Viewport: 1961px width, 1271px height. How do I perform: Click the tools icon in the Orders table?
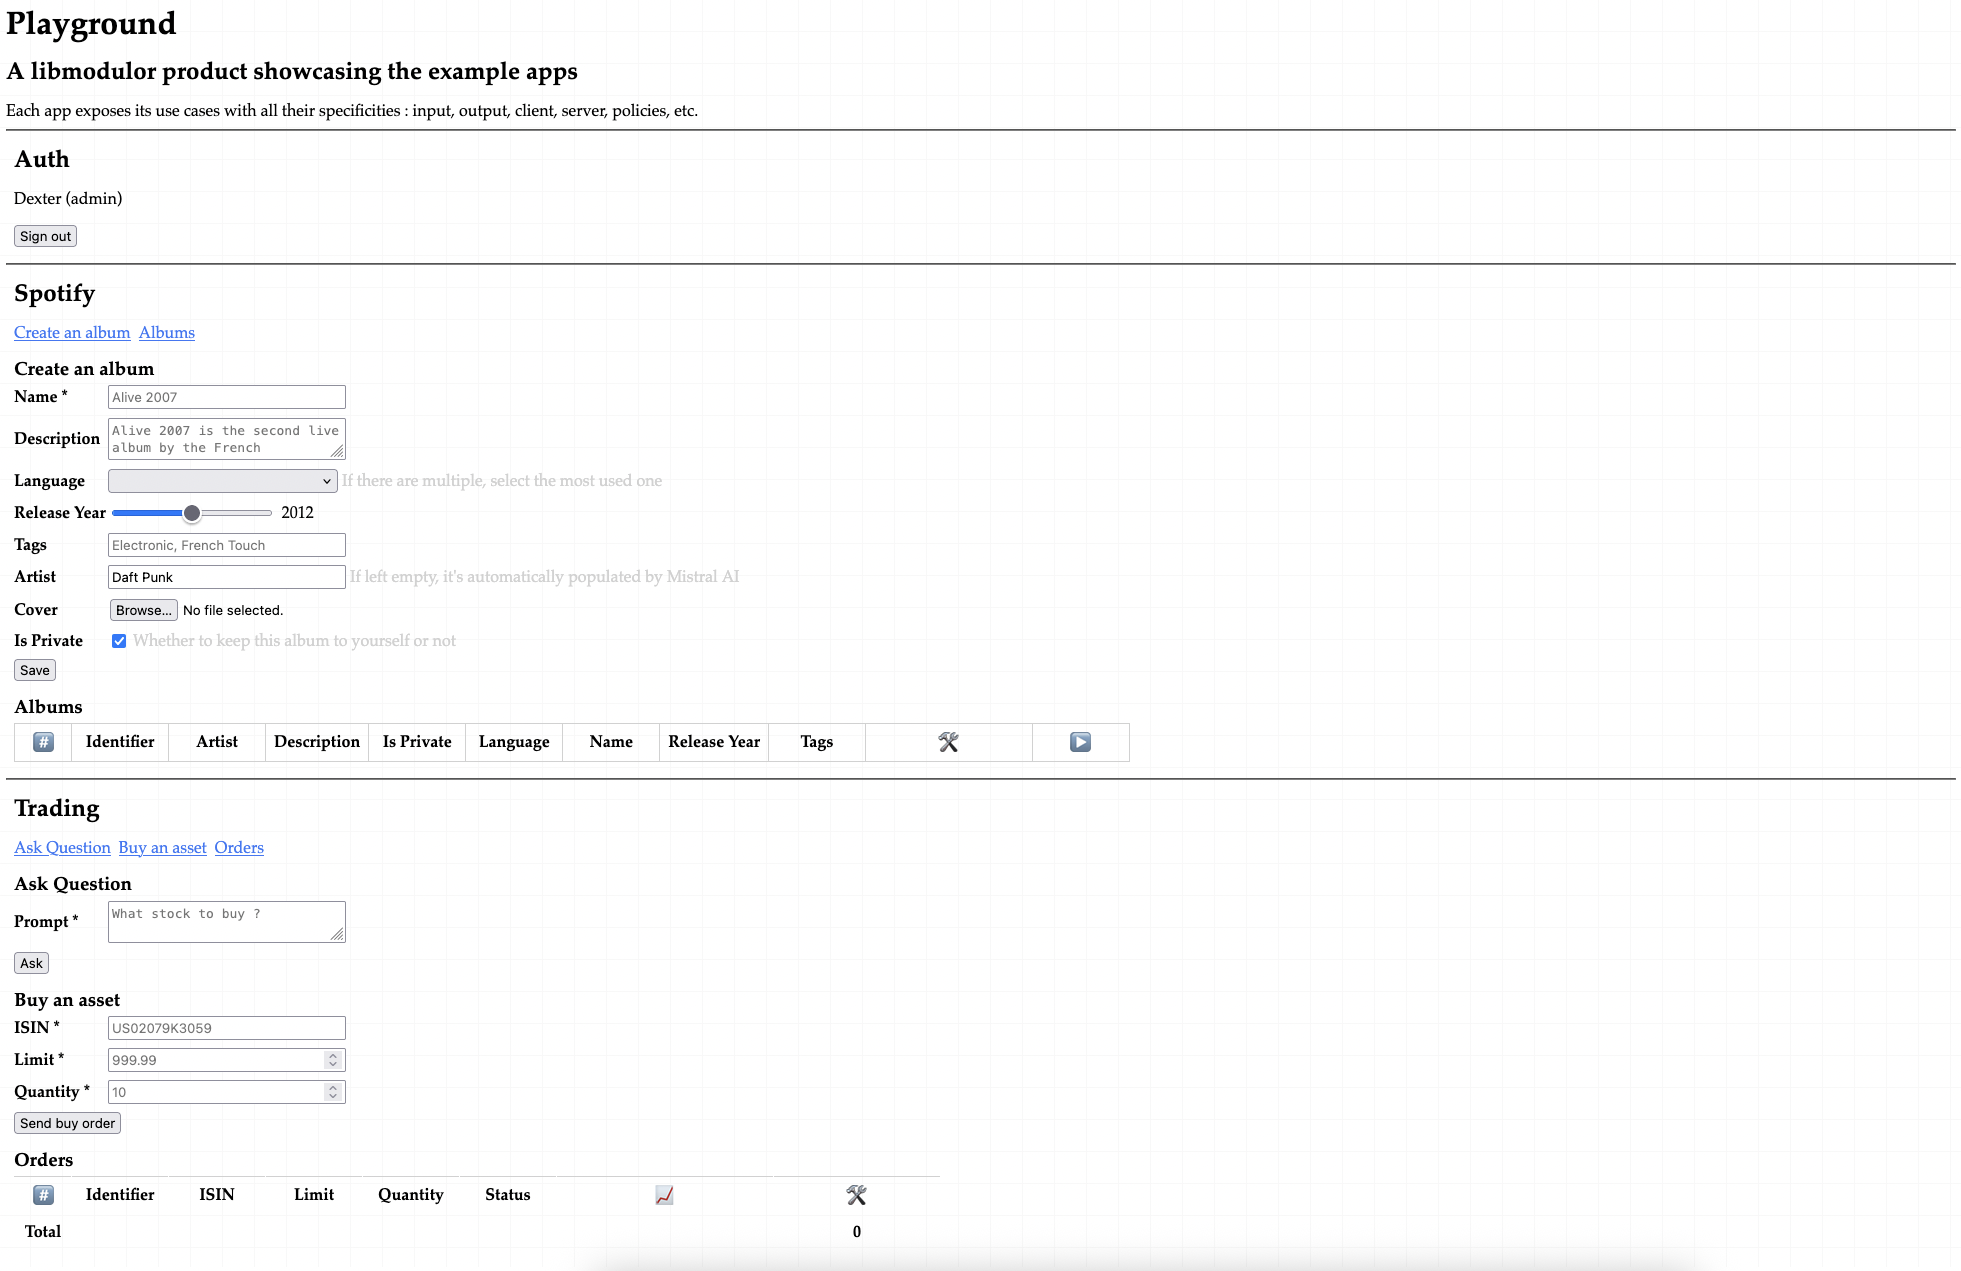click(x=856, y=1195)
